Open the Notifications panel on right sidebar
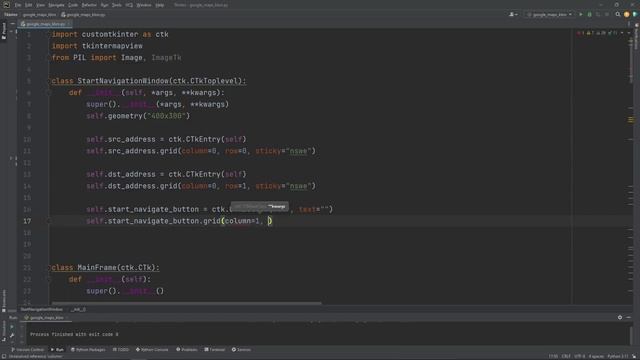Screen dimensions: 640x360 [636, 37]
